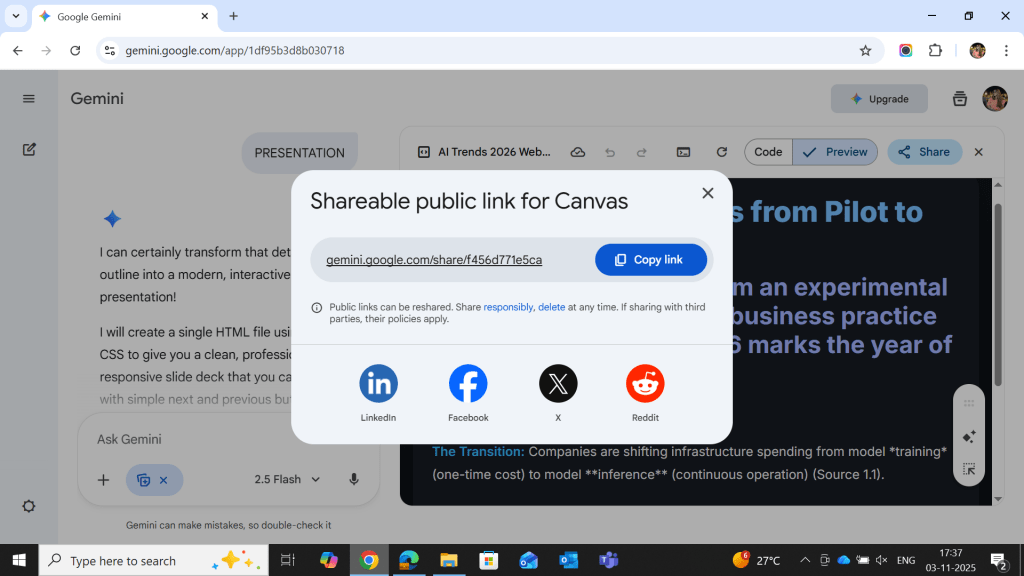
Task: Switch to the Code view tab
Action: pos(768,152)
